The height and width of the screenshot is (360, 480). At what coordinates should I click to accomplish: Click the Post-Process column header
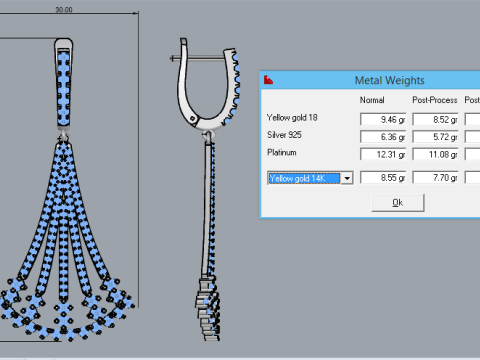pos(435,100)
